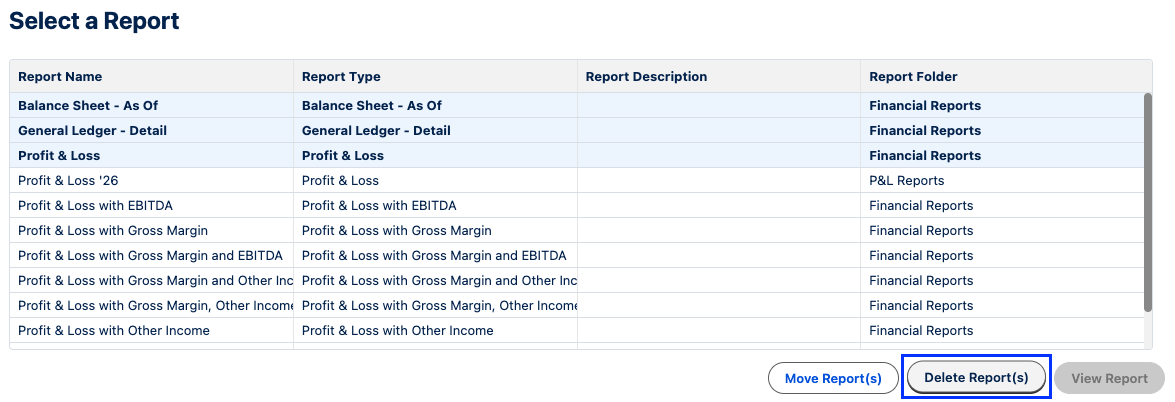Click the View Report button
This screenshot has height=402, width=1175.
[1109, 379]
